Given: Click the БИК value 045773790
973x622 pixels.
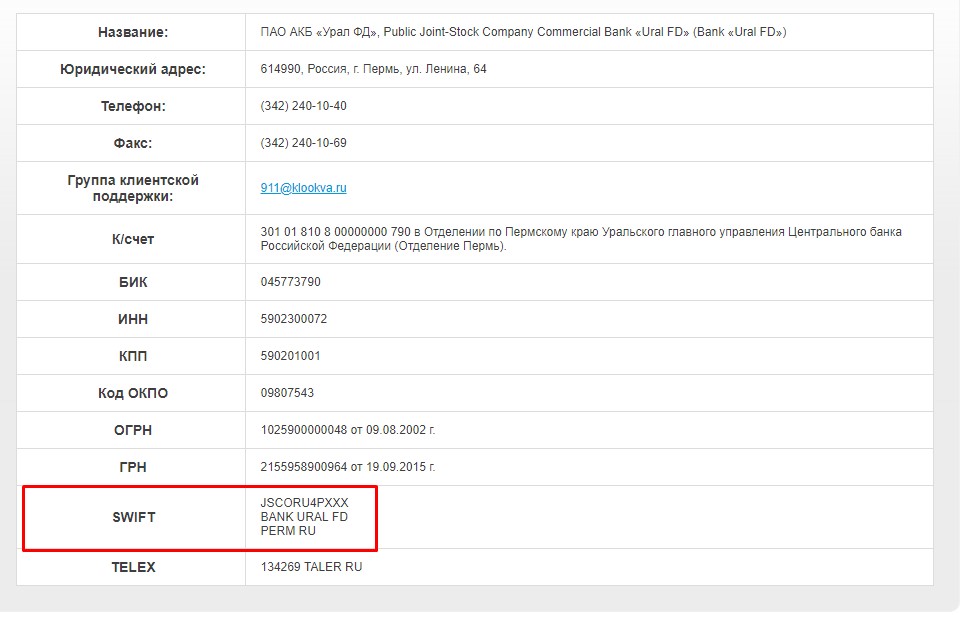Looking at the screenshot, I should point(290,282).
